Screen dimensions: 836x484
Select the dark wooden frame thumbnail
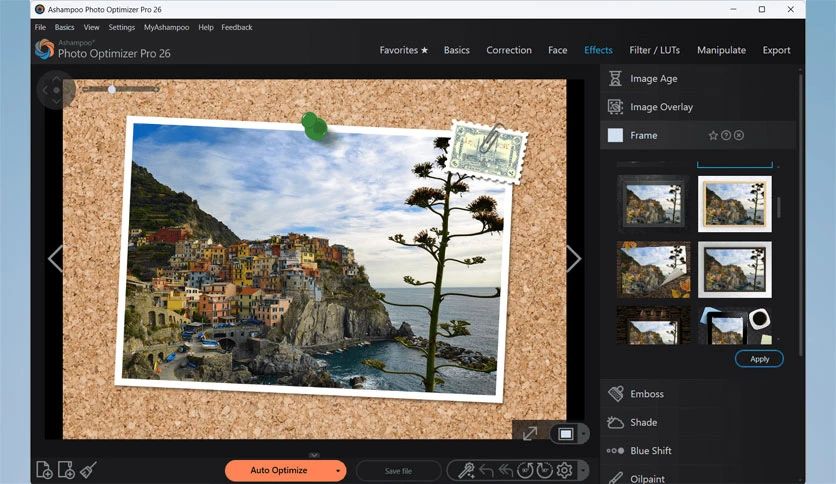click(653, 204)
